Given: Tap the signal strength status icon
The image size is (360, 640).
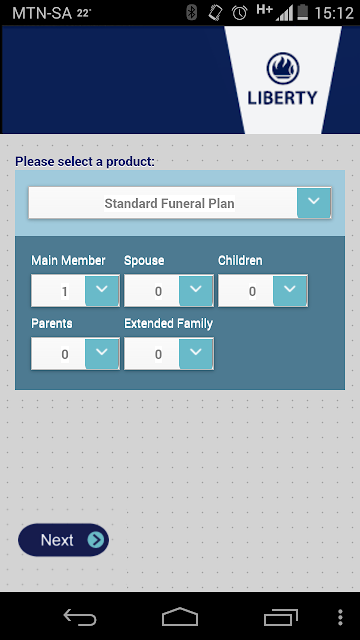Looking at the screenshot, I should tap(284, 13).
